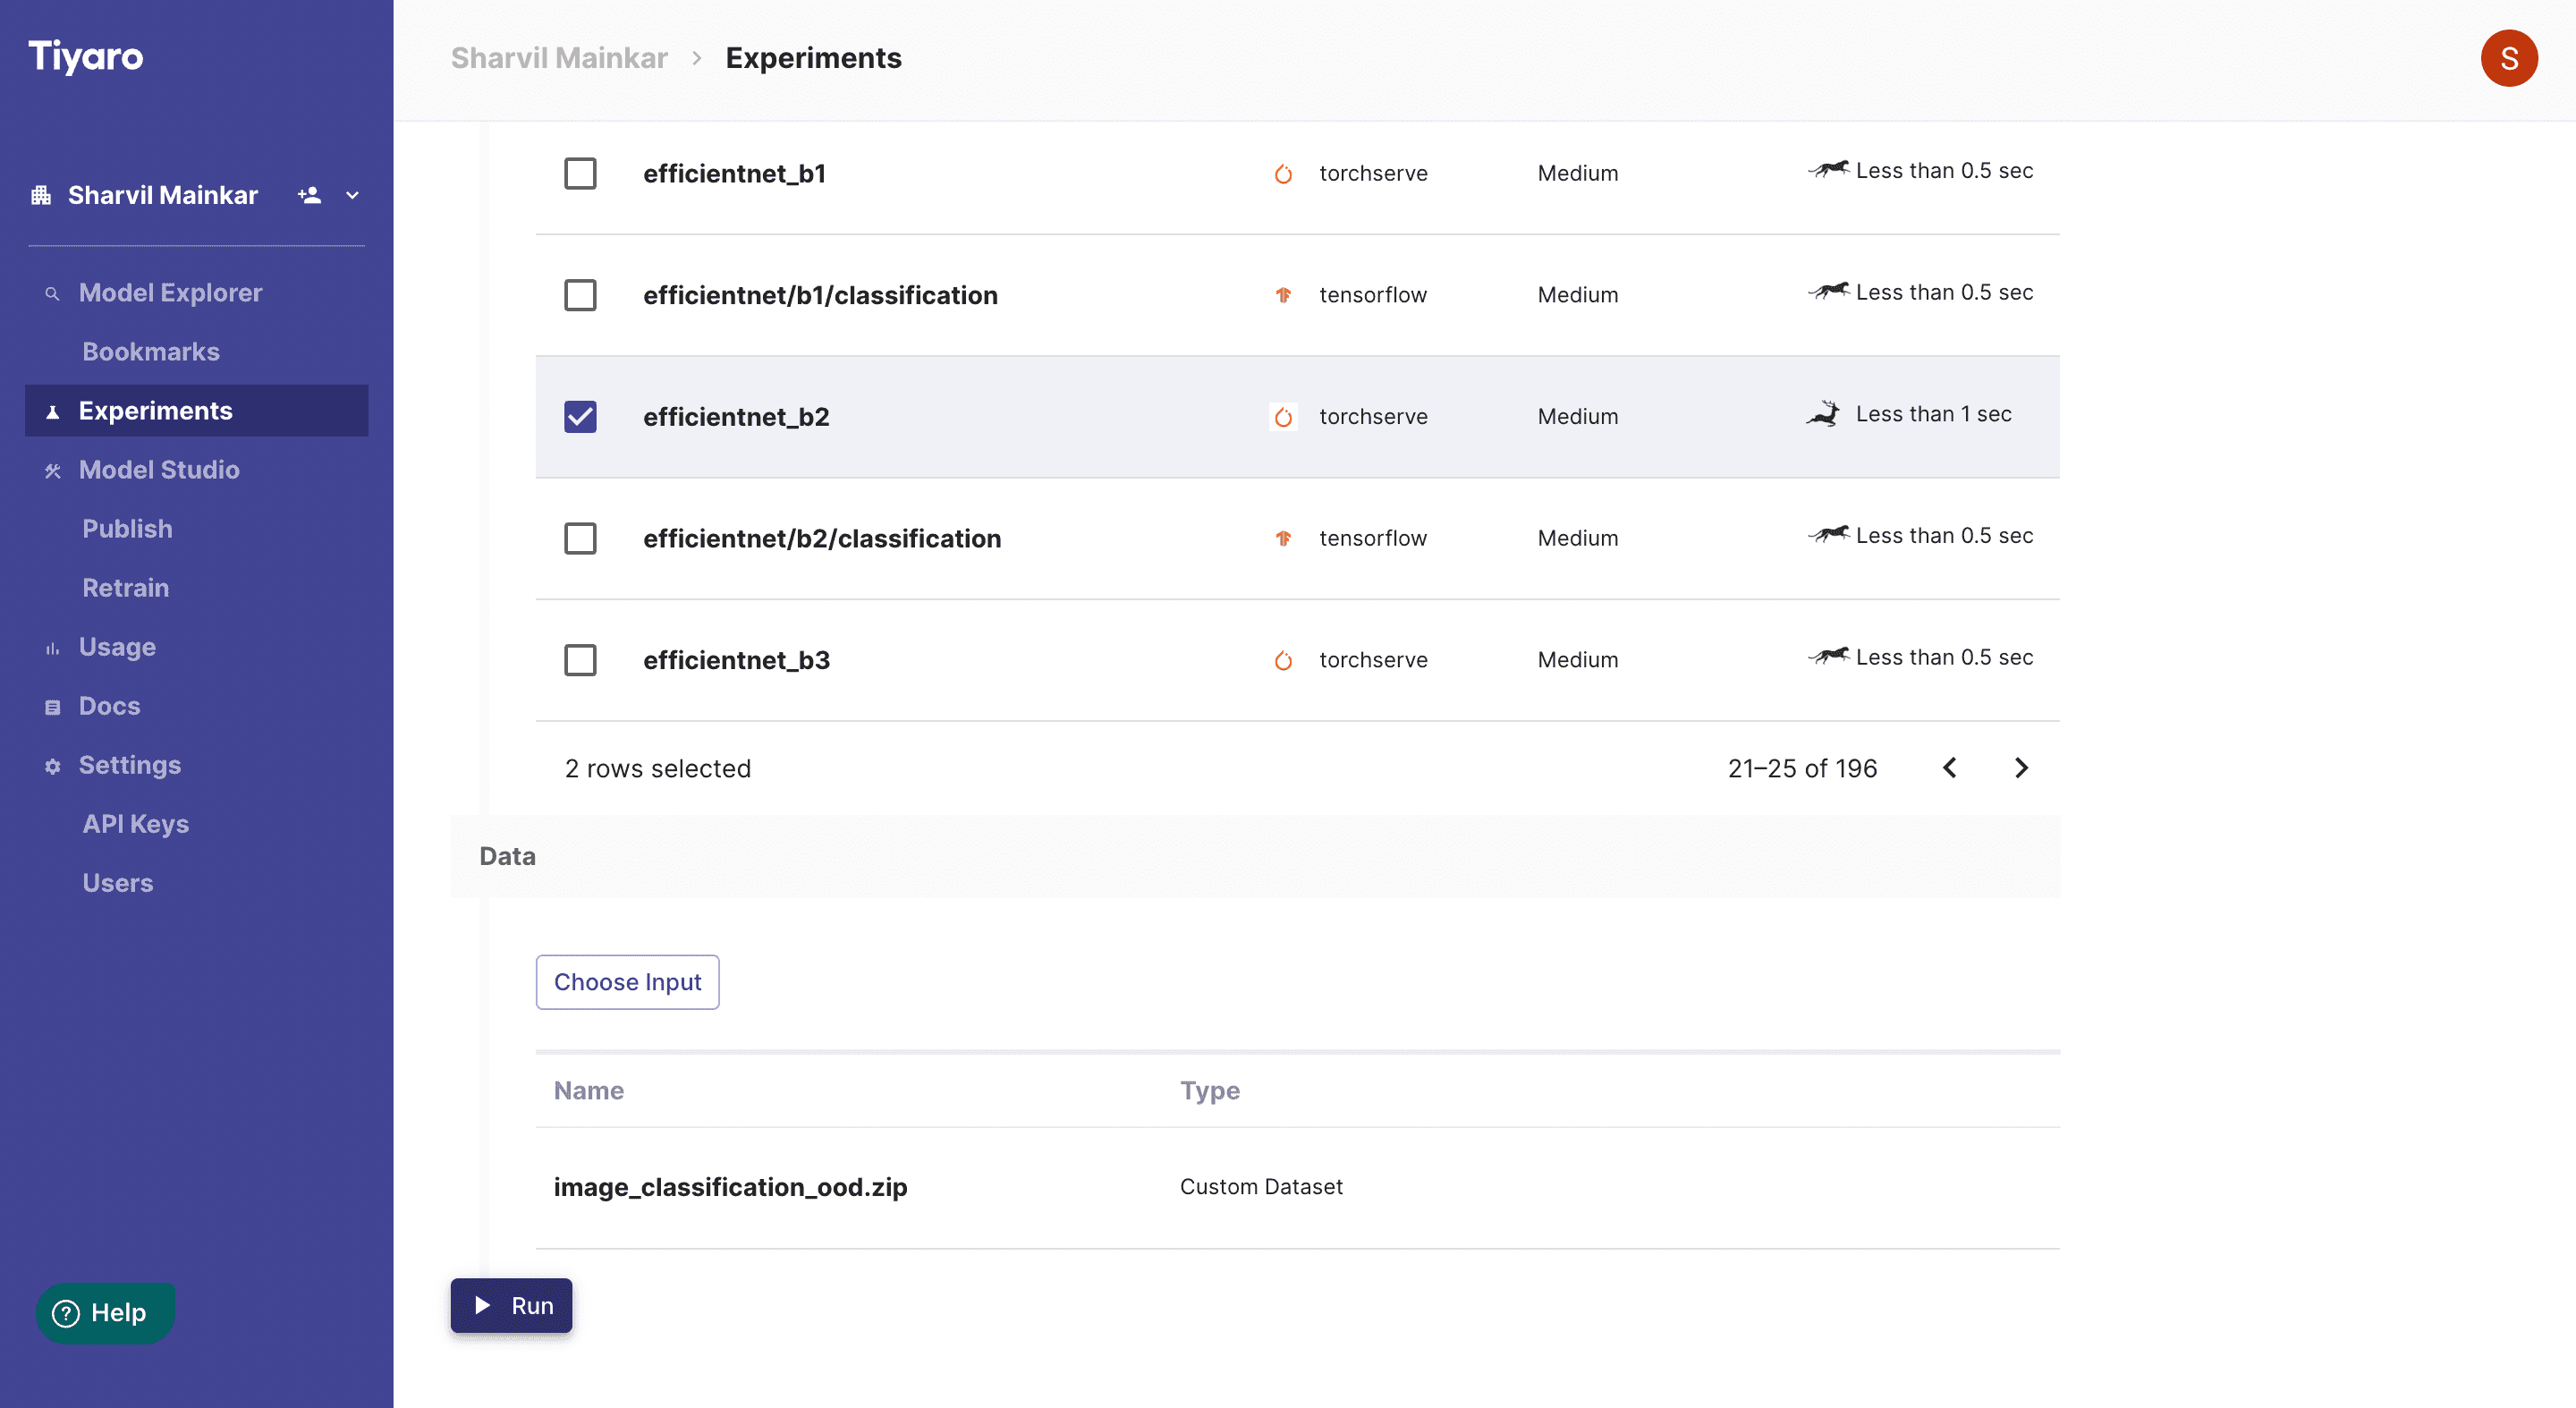Viewport: 2576px width, 1408px height.
Task: Open the Usage sidebar item
Action: point(117,647)
